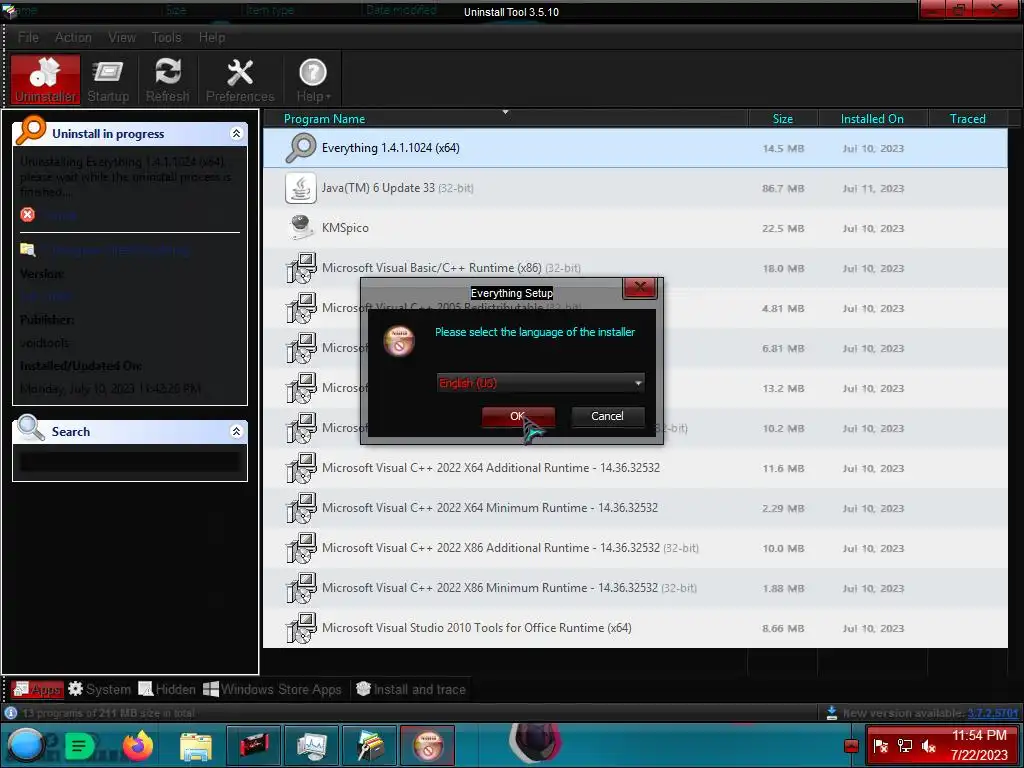
Task: Open the Install and trace tab
Action: [x=411, y=689]
